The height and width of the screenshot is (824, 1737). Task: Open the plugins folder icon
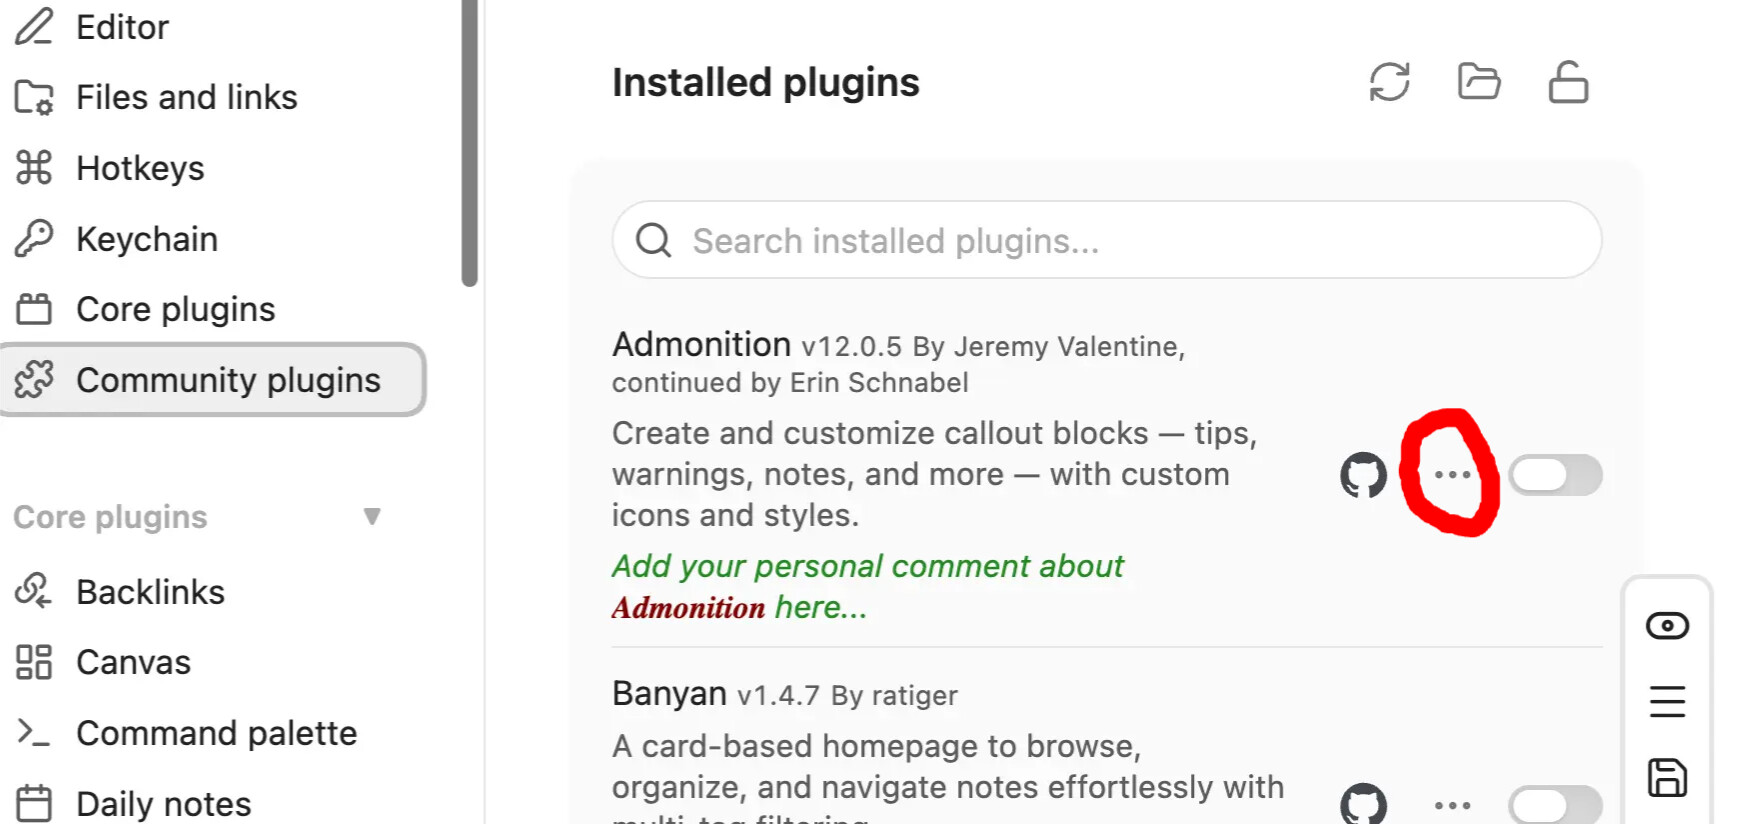point(1479,82)
